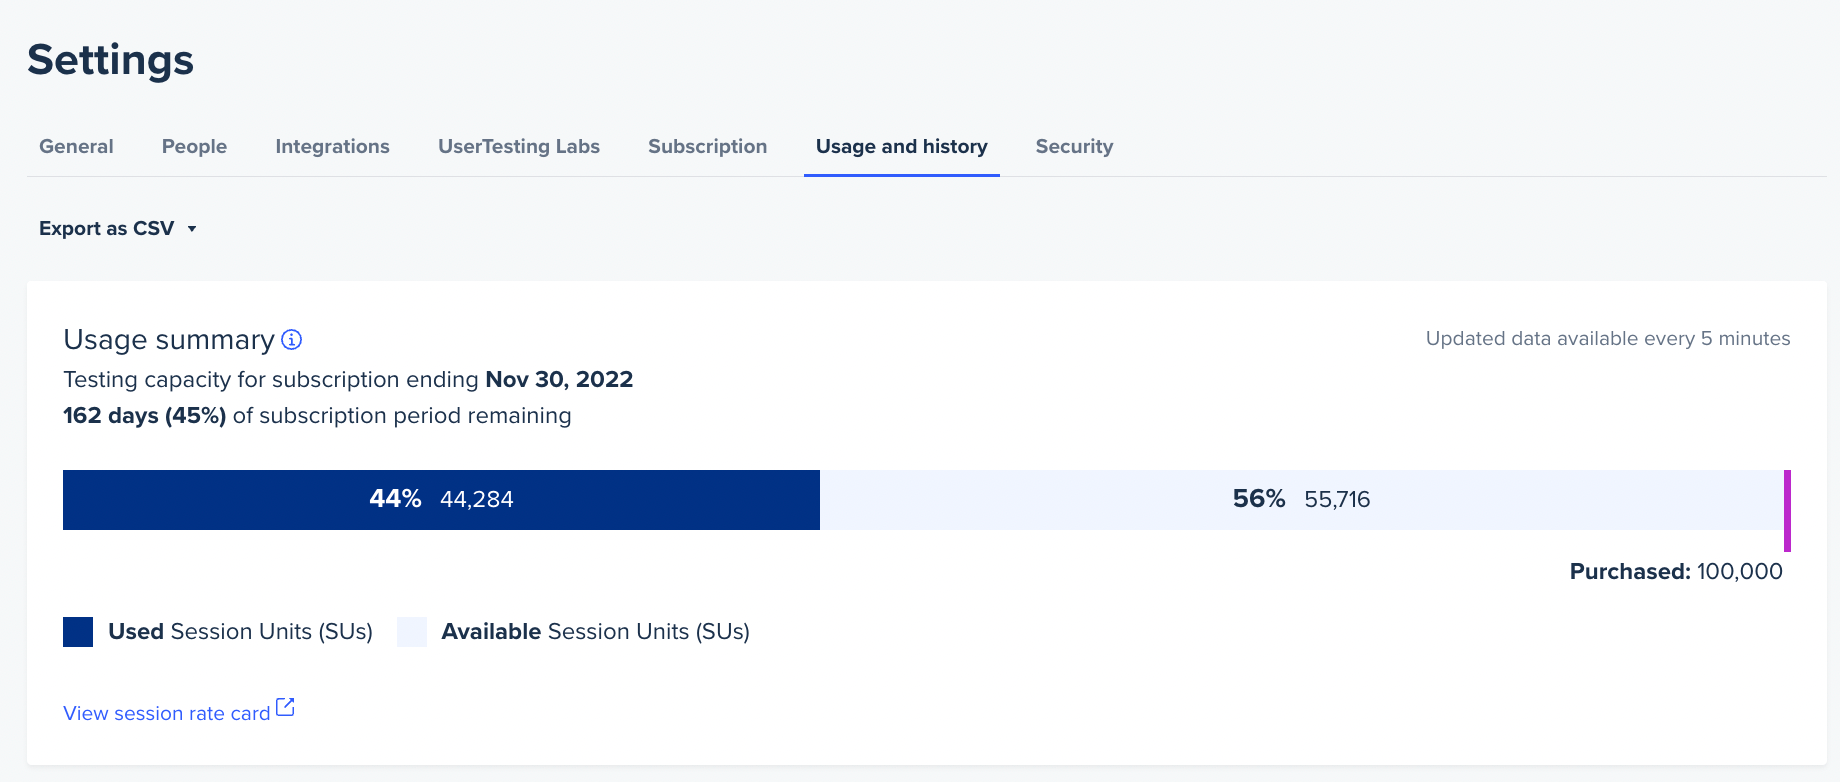This screenshot has height=782, width=1840.
Task: Click the Usage and history tab
Action: click(x=901, y=147)
